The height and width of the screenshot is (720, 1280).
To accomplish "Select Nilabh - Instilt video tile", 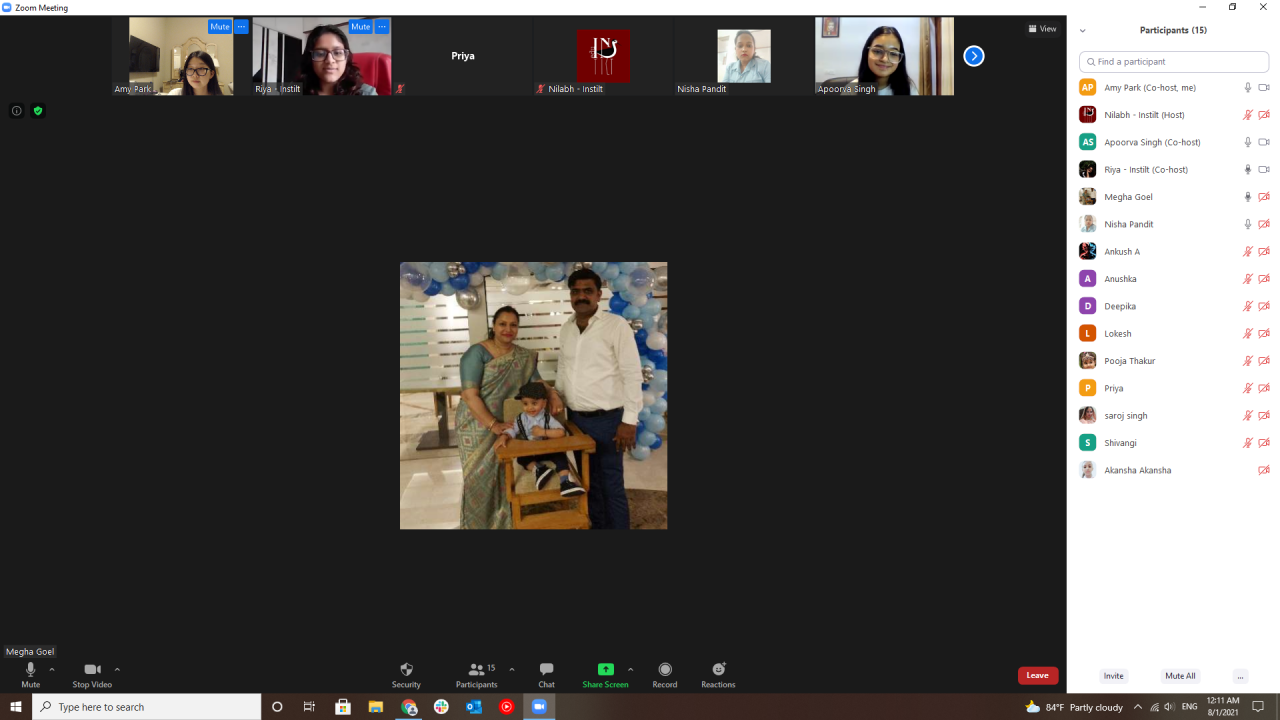I will [603, 56].
